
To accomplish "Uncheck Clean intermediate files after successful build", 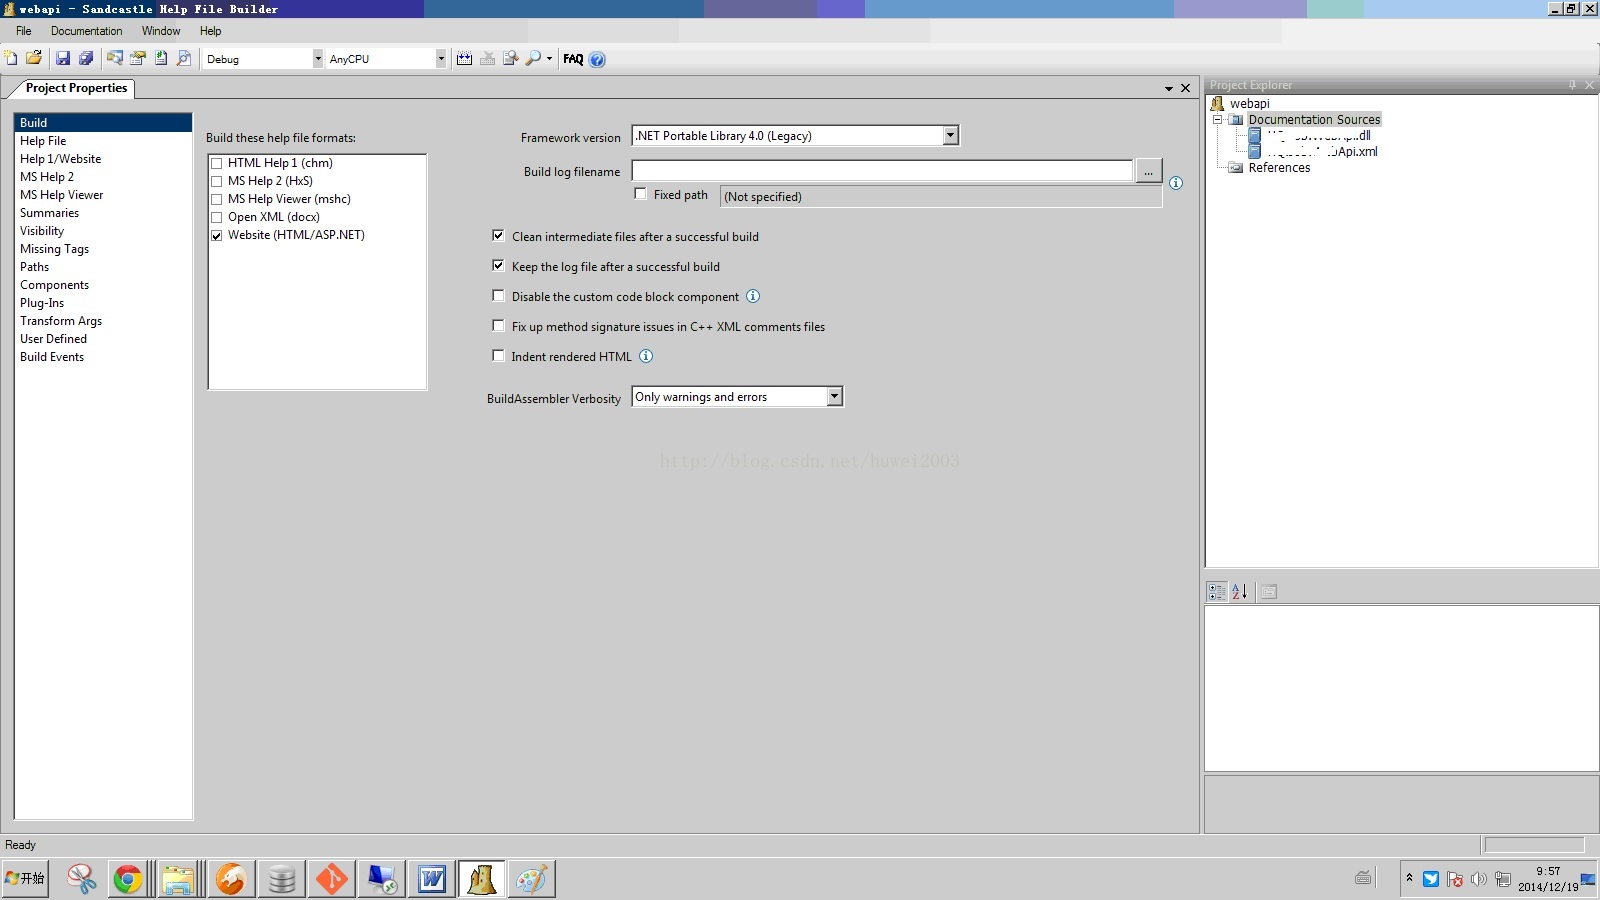I will pyautogui.click(x=498, y=236).
